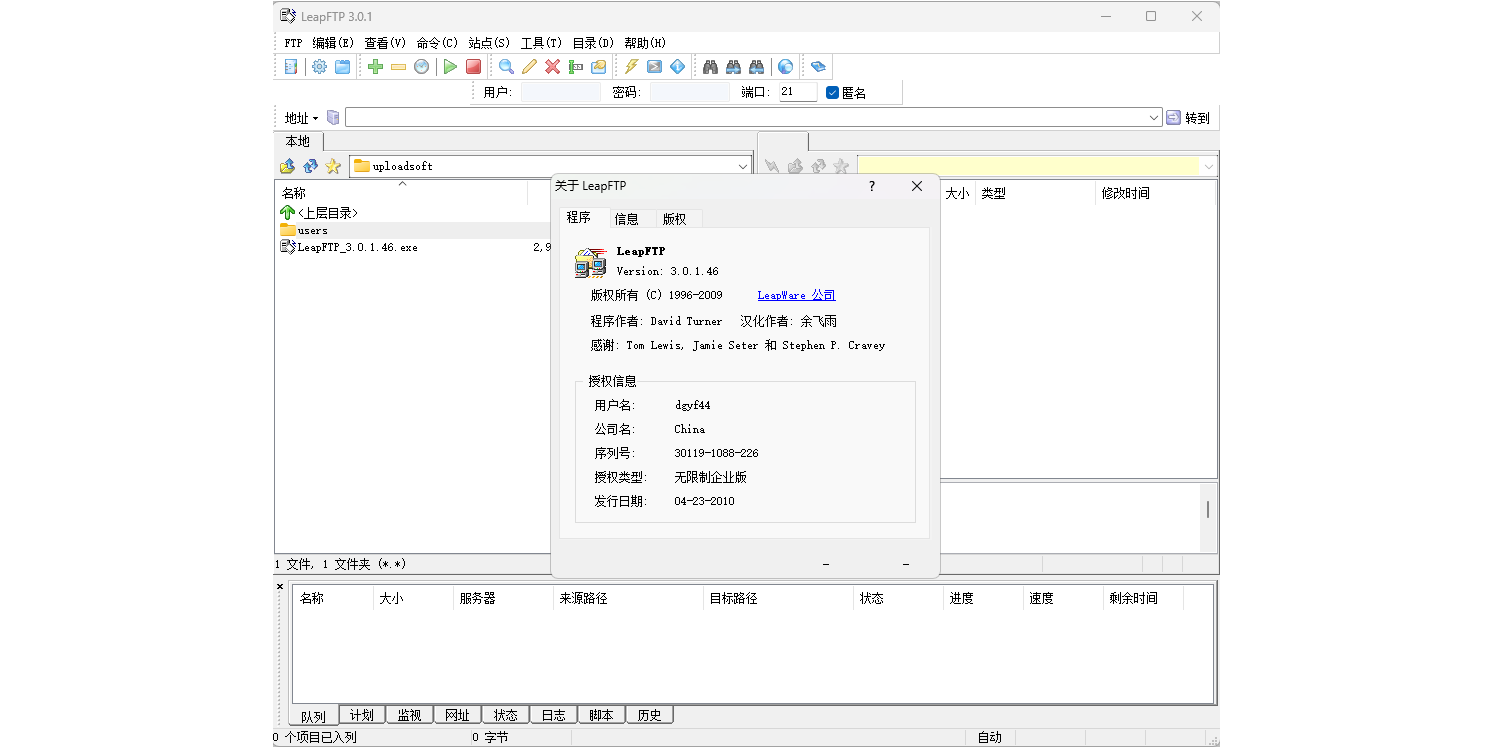Click the lightning bolt quick connect icon
Viewport: 1494px width, 747px height.
pos(631,67)
